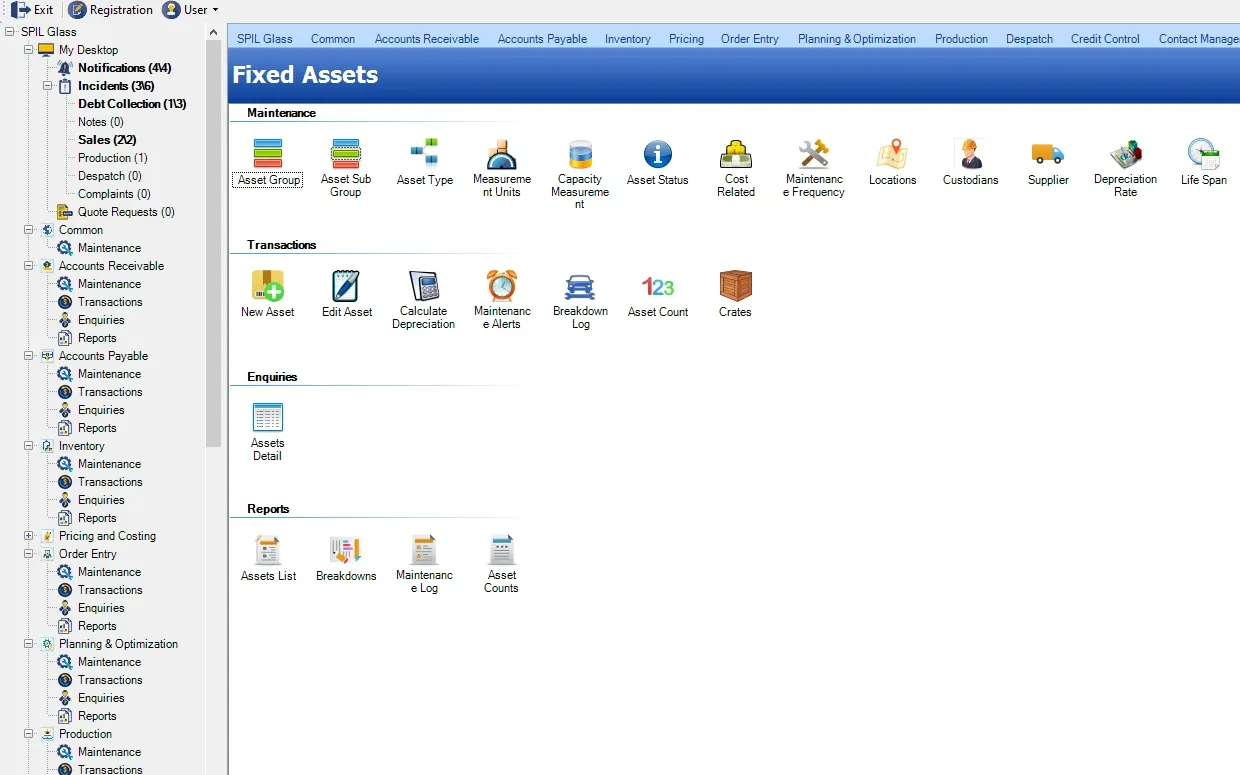This screenshot has width=1240, height=775.
Task: Switch to the Common tab
Action: [333, 39]
